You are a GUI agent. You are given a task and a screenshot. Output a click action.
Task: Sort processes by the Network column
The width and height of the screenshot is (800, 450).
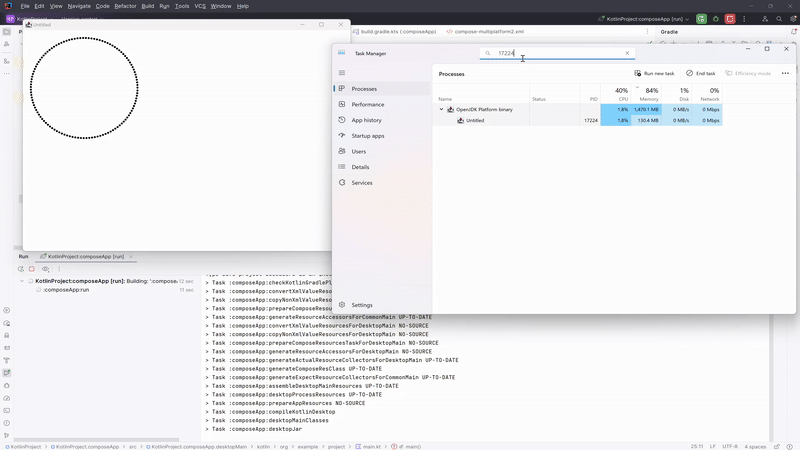pyautogui.click(x=707, y=94)
